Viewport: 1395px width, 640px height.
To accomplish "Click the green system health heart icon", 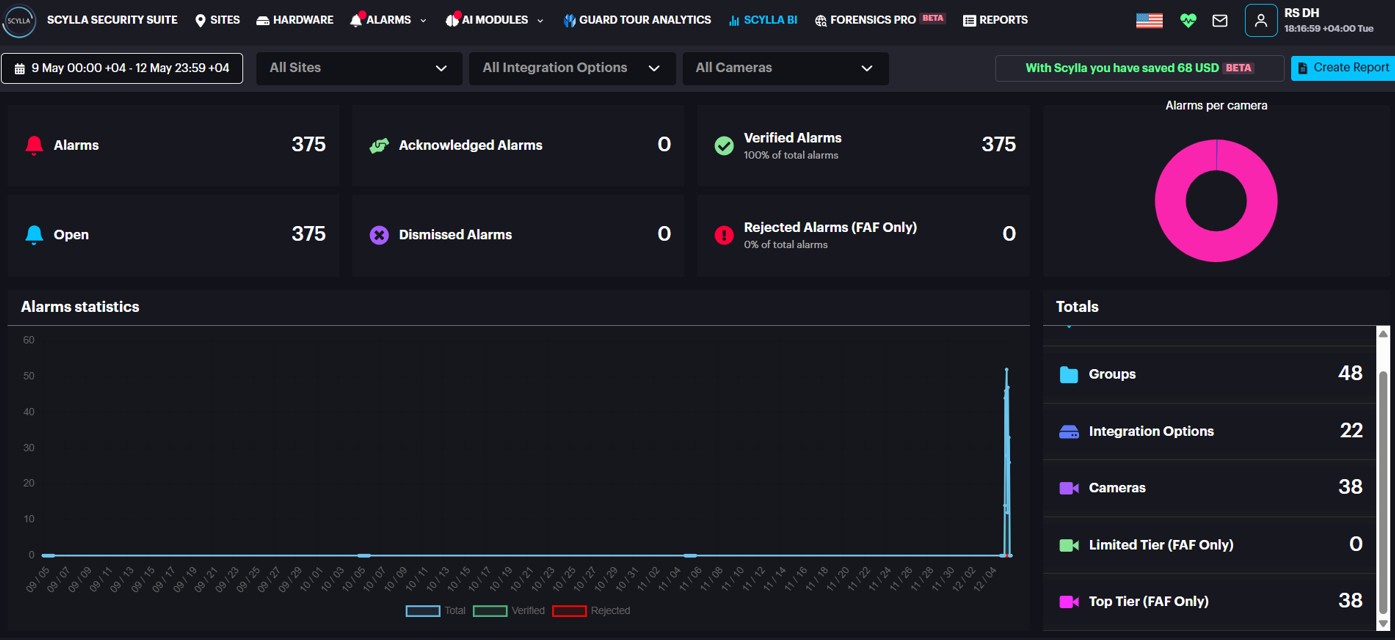I will click(x=1188, y=20).
